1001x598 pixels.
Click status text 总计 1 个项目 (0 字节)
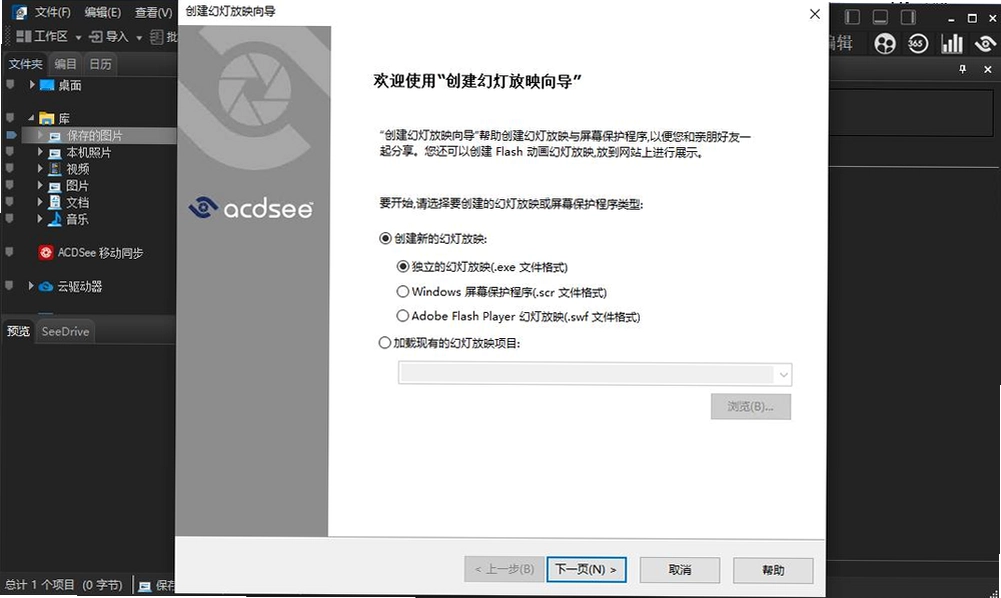(63, 585)
